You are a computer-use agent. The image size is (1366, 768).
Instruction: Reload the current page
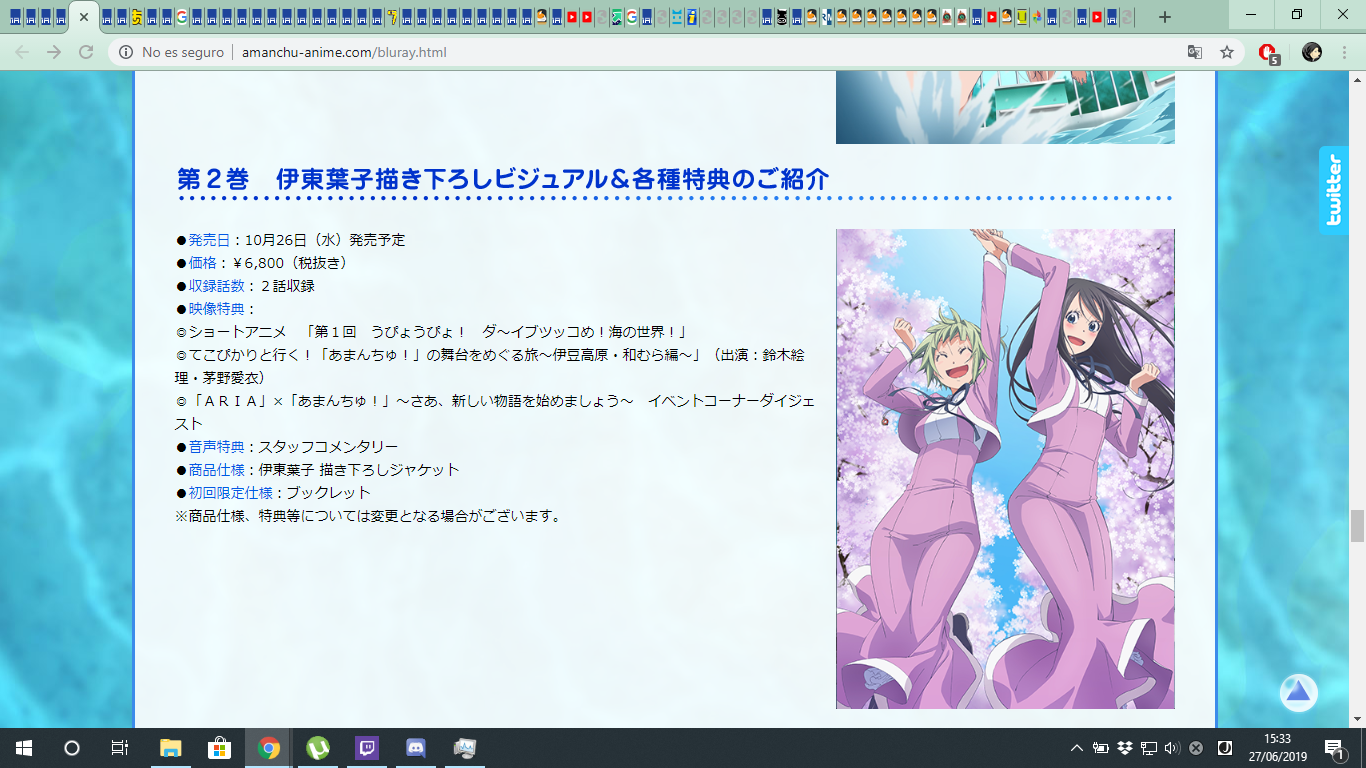(x=86, y=52)
